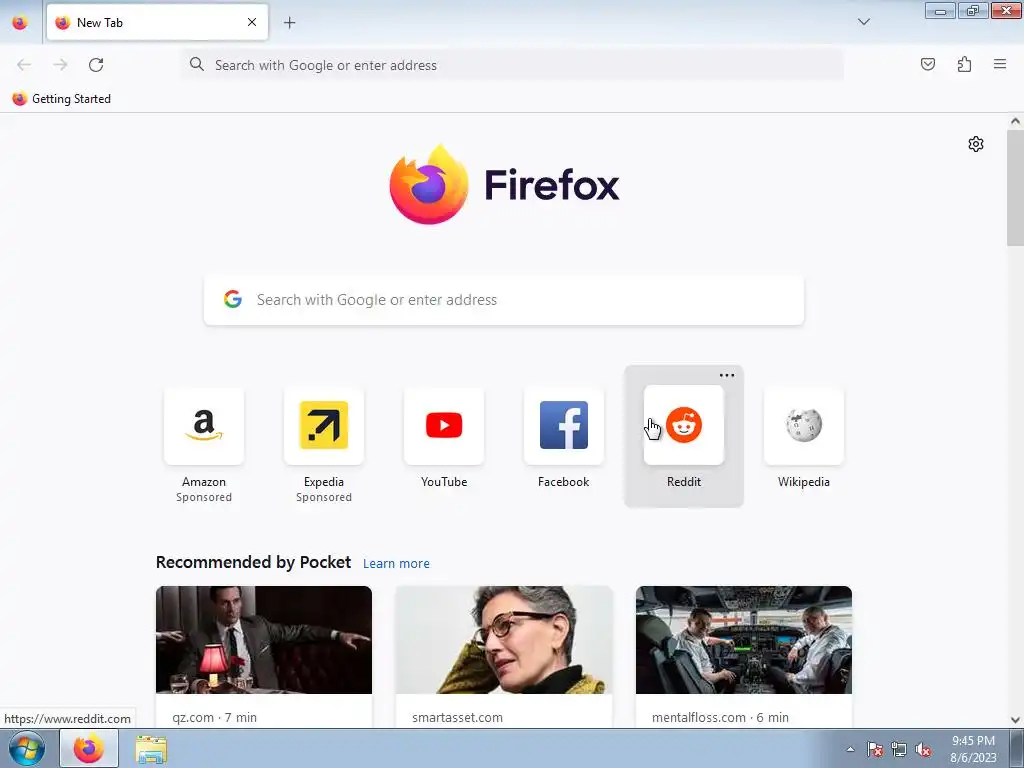Open the smartasset.com story thumbnail
The image size is (1024, 768).
point(504,640)
